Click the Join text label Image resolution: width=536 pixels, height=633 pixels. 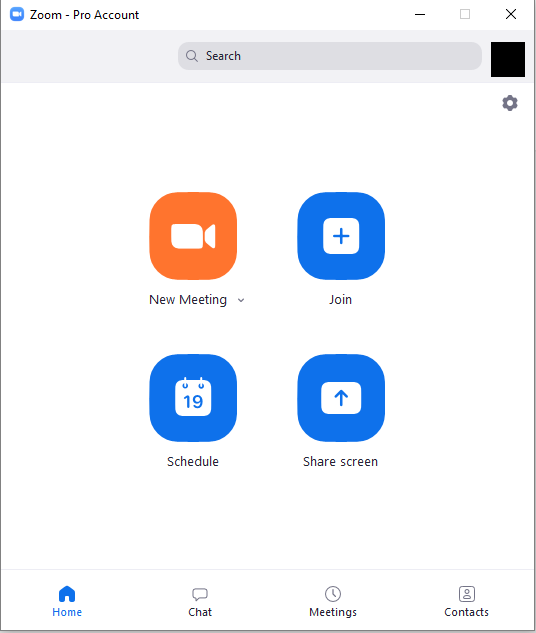pos(340,300)
